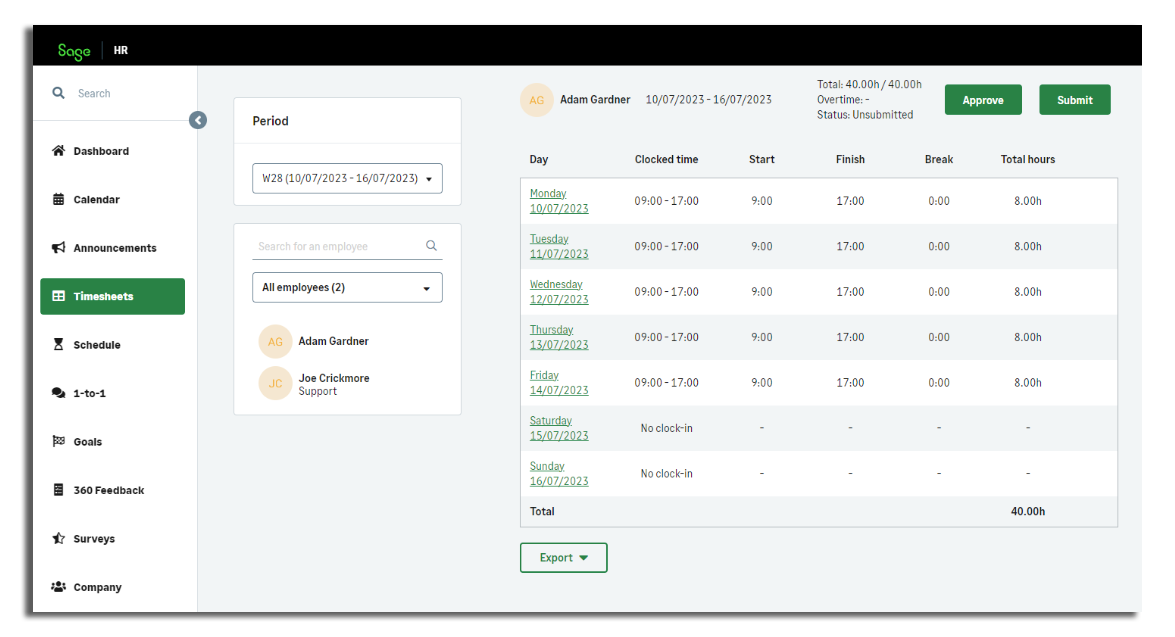Open Saturday 15/07/2023 link
Image resolution: width=1175 pixels, height=637 pixels.
point(559,428)
